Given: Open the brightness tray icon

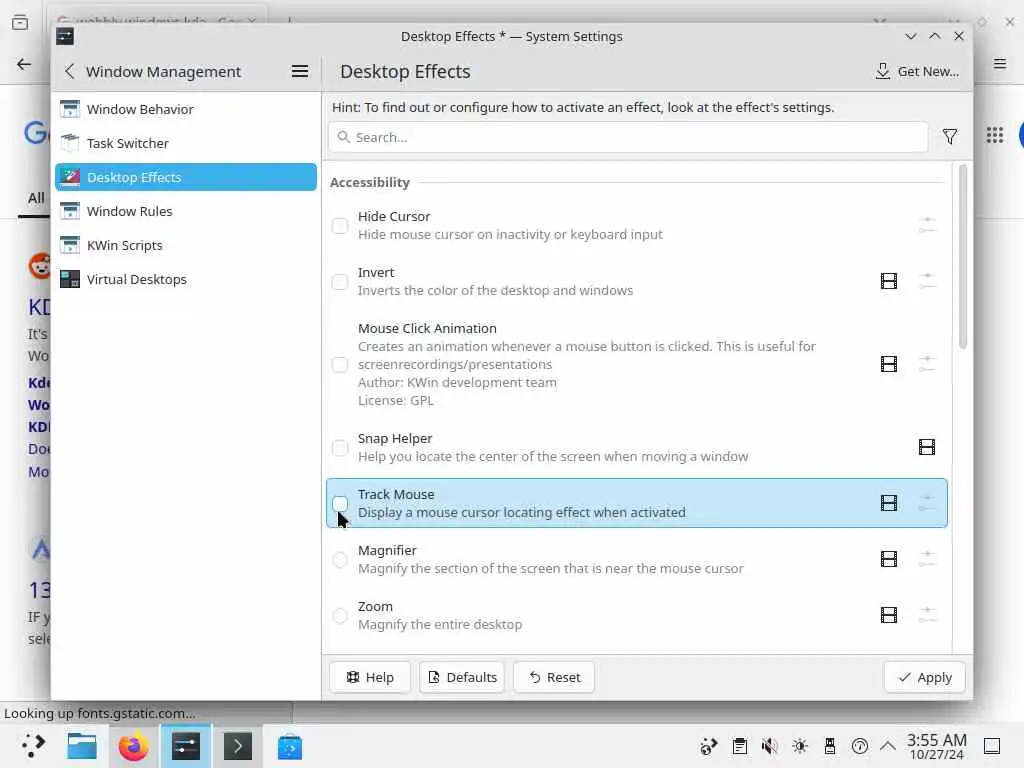Looking at the screenshot, I should 799,746.
